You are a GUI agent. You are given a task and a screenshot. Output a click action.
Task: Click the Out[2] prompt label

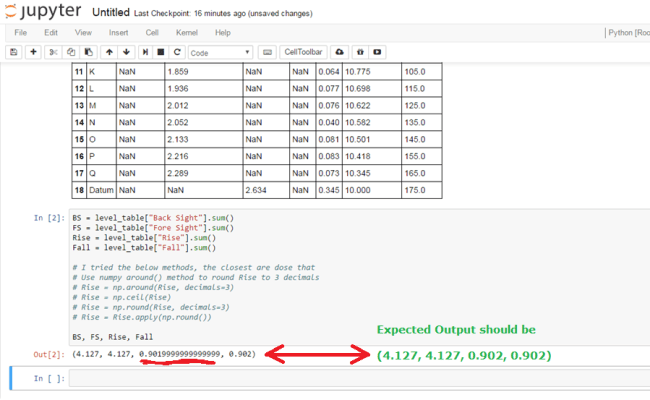tap(49, 354)
